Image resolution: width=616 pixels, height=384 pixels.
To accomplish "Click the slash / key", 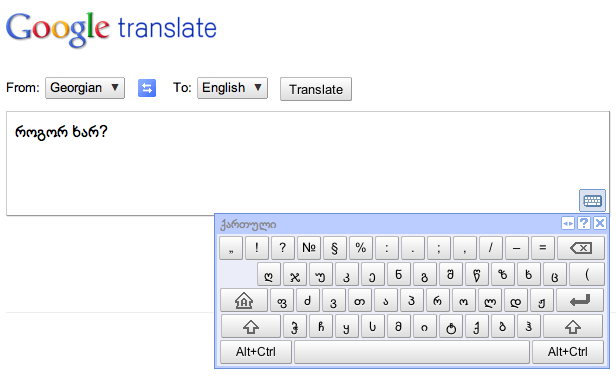I will coord(490,248).
